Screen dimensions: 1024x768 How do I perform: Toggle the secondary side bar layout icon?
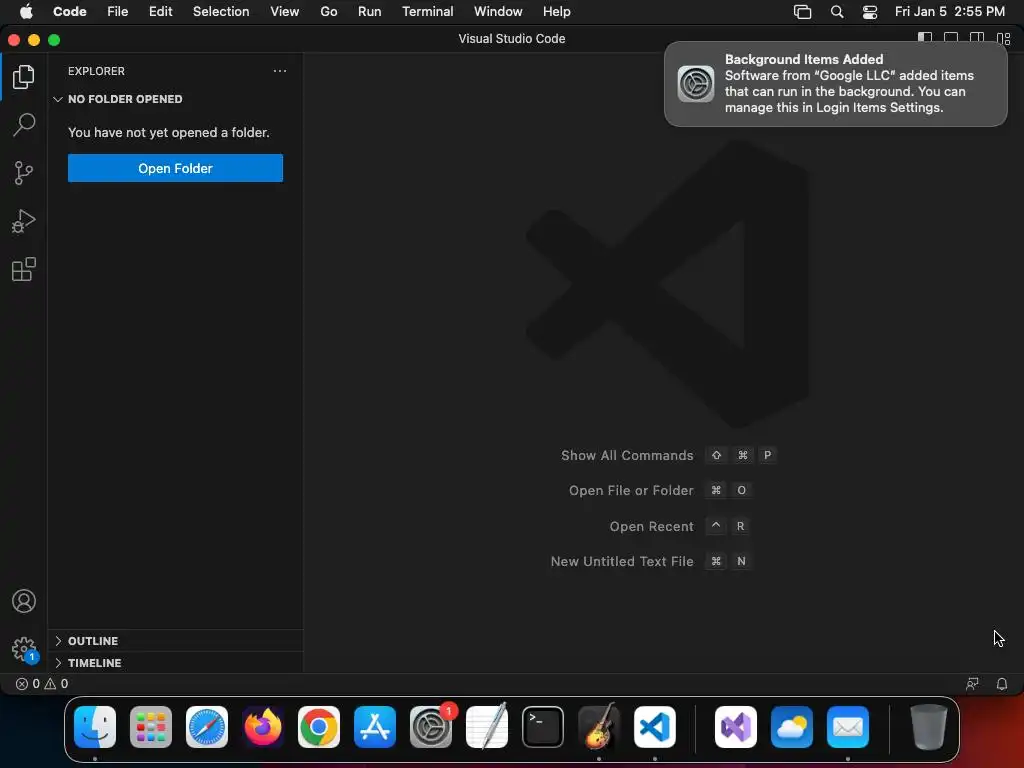(977, 39)
